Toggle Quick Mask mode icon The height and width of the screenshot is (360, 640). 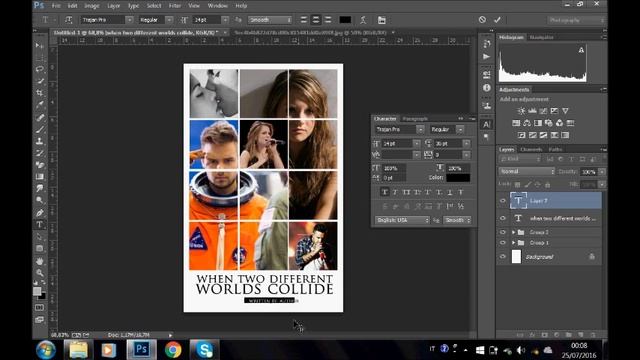[39, 307]
